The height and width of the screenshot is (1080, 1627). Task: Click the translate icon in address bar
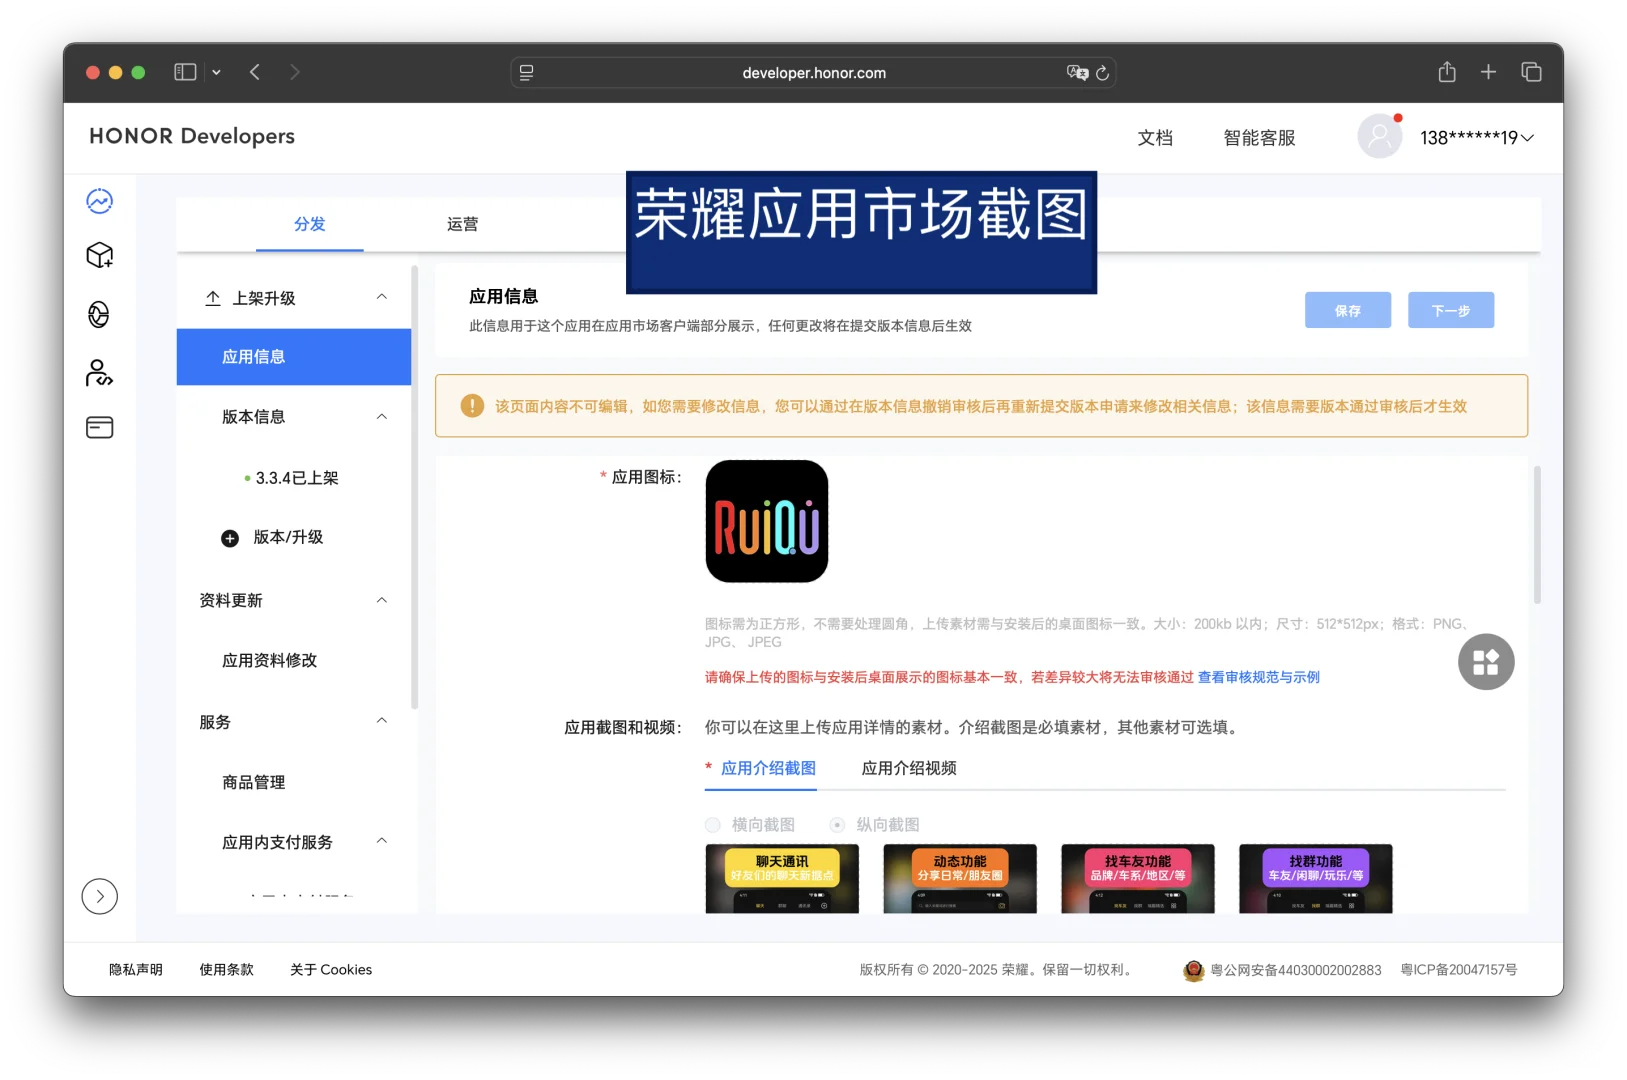[x=1077, y=73]
